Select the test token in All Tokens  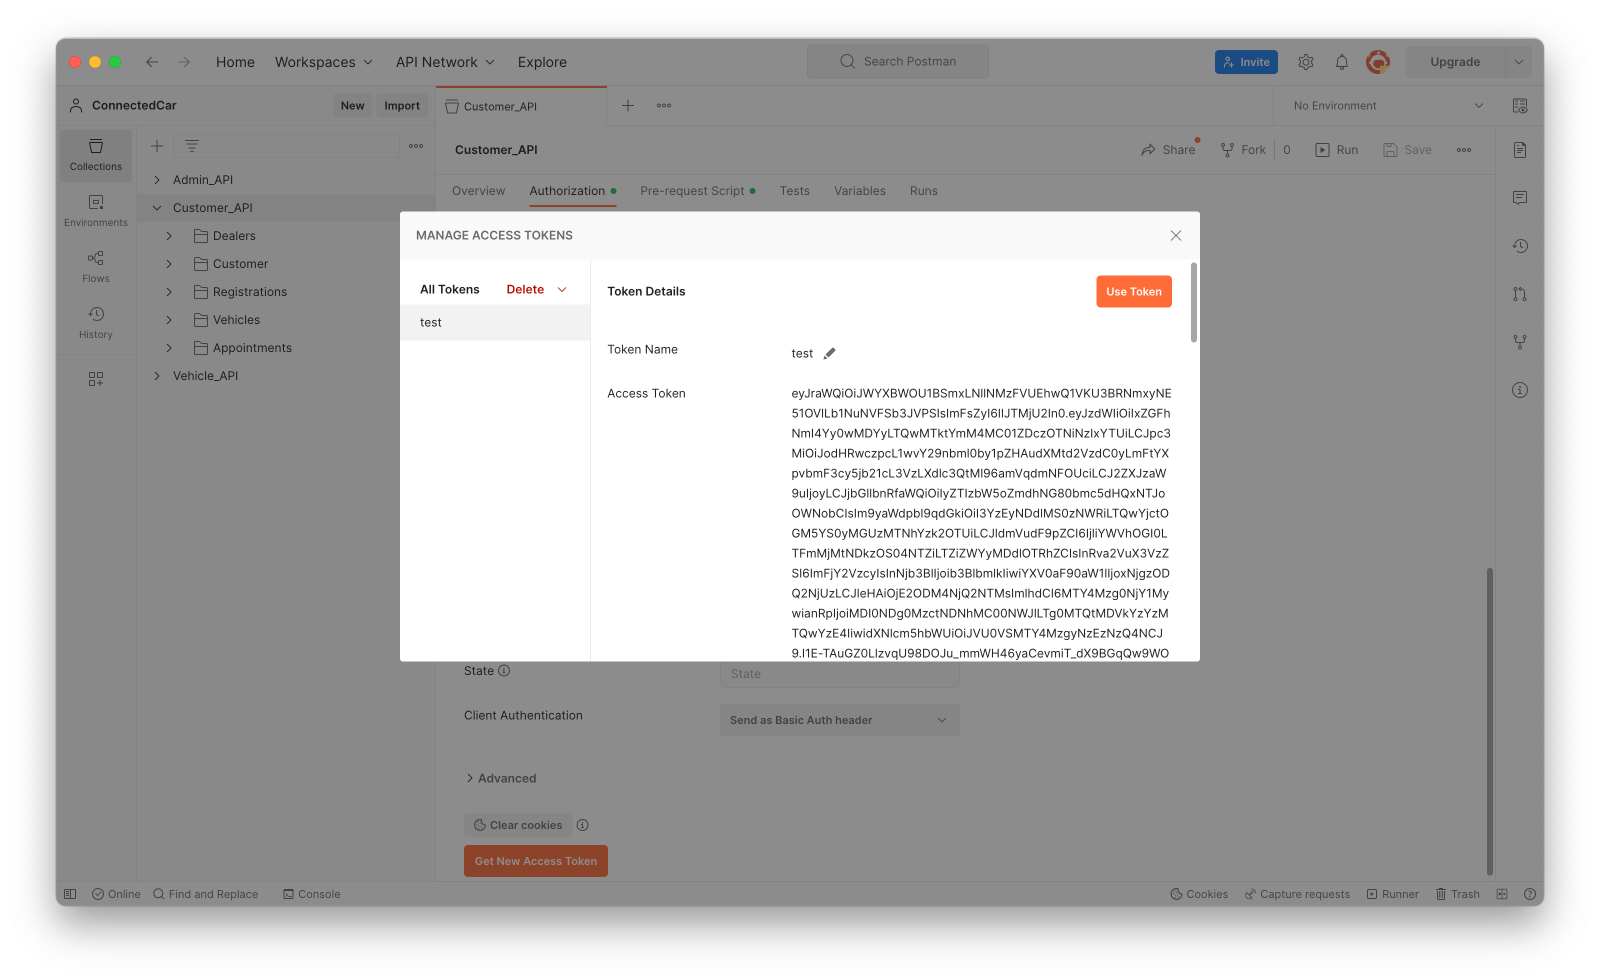click(x=495, y=323)
